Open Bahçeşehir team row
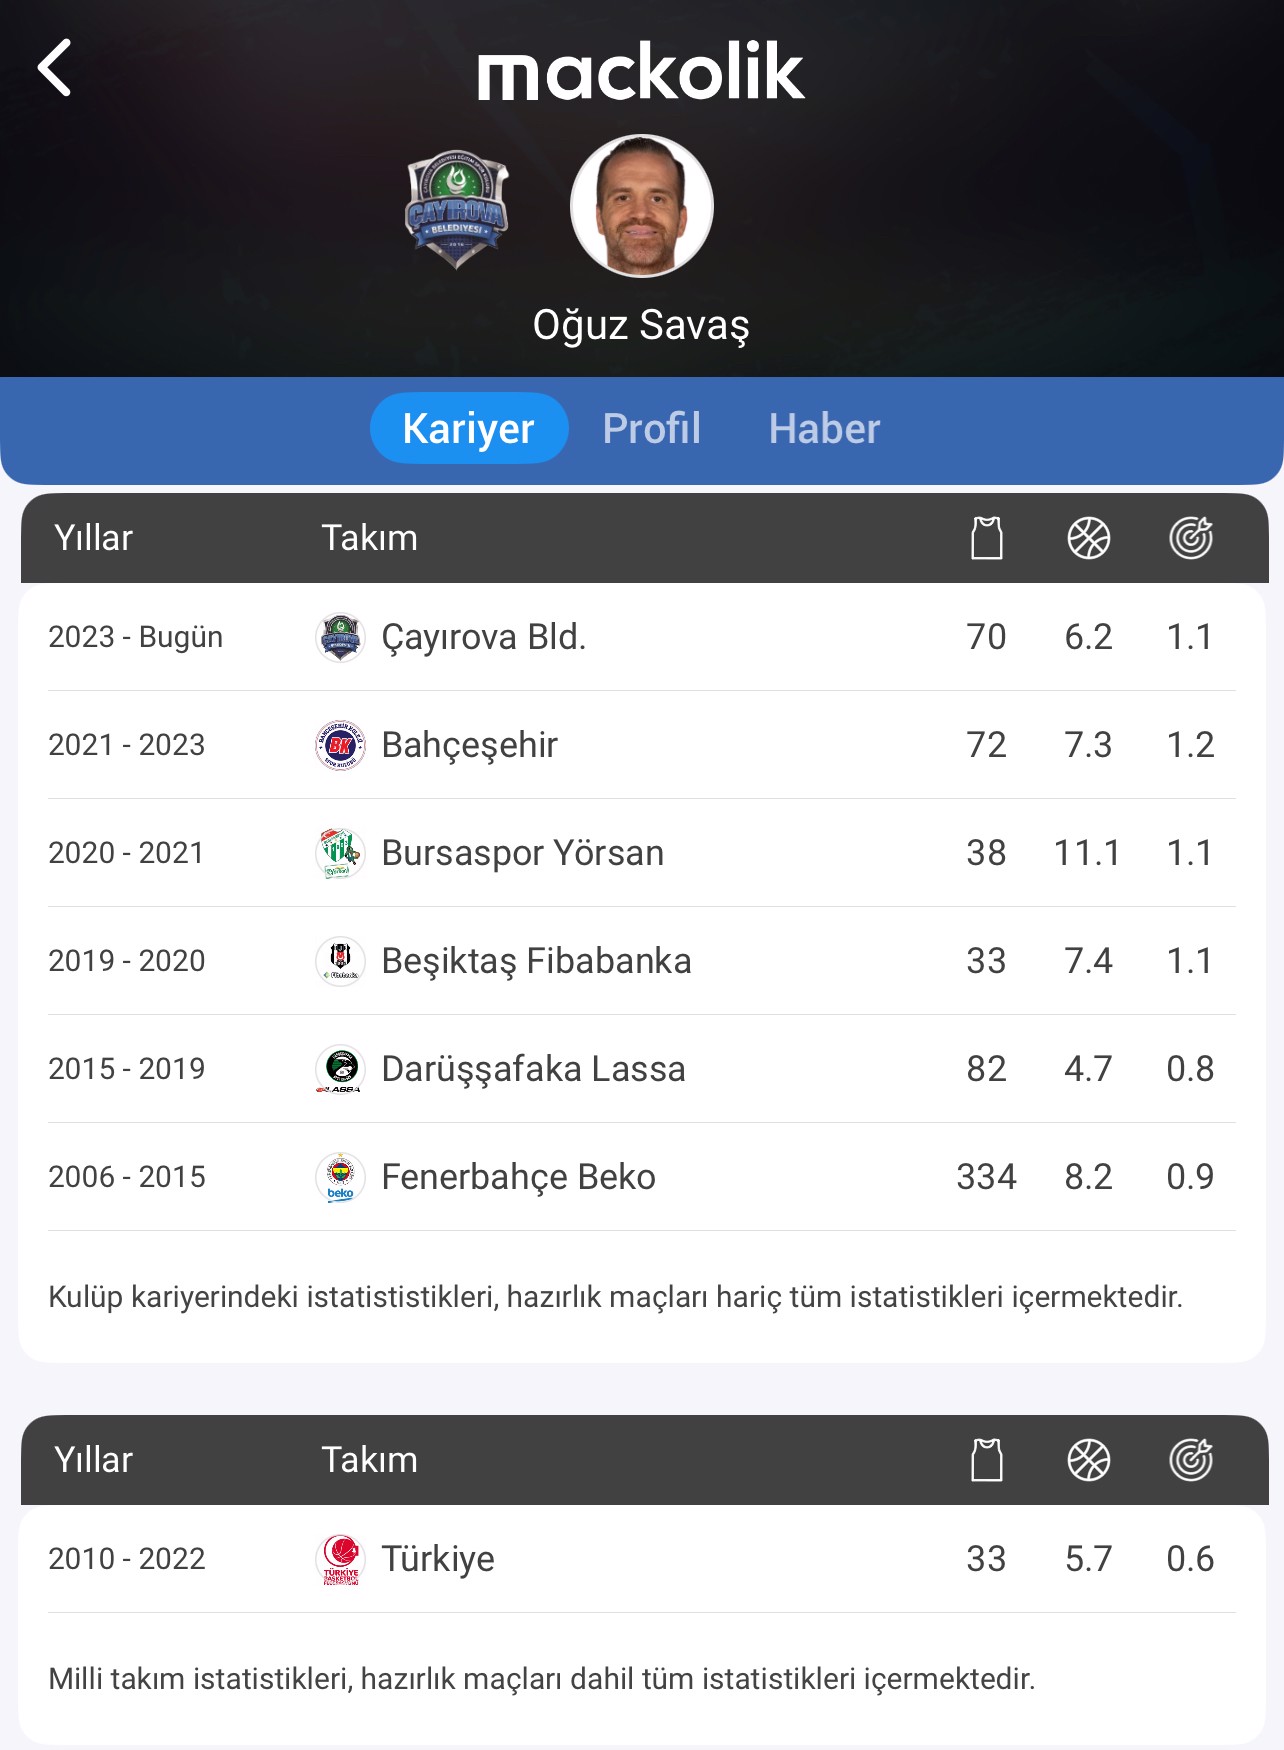The image size is (1284, 1750). (642, 745)
